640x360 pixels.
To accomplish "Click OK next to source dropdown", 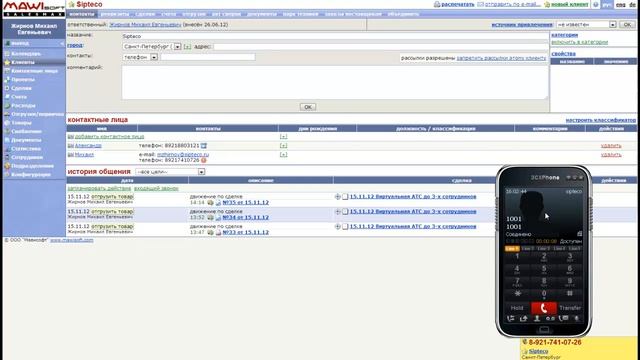I will point(627,24).
